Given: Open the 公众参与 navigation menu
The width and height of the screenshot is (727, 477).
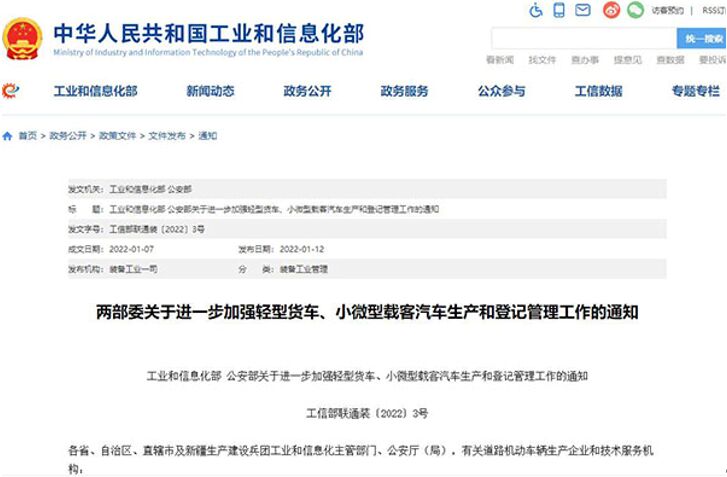Looking at the screenshot, I should pyautogui.click(x=502, y=91).
